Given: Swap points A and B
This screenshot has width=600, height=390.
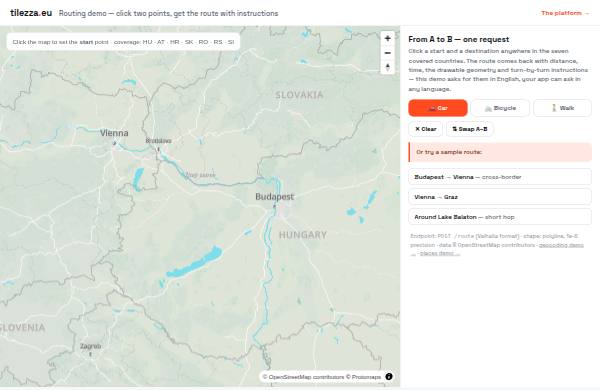Looking at the screenshot, I should [470, 129].
